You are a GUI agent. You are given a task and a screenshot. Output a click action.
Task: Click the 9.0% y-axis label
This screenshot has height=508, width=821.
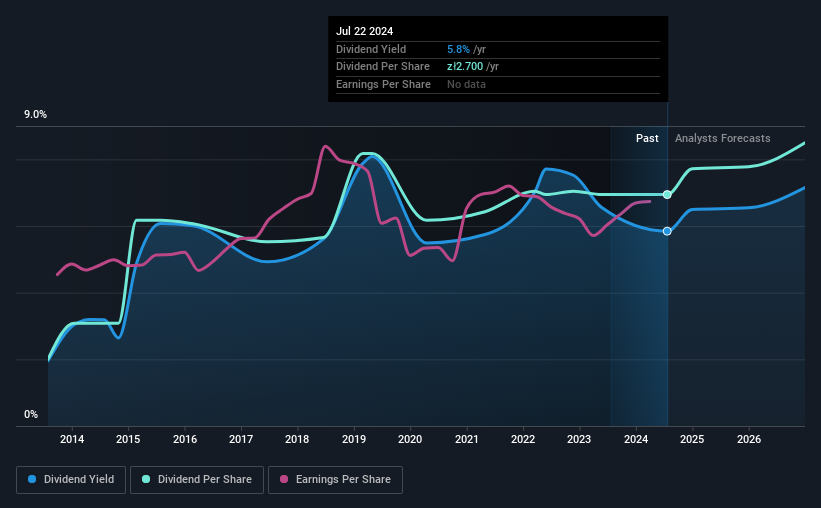pyautogui.click(x=35, y=115)
